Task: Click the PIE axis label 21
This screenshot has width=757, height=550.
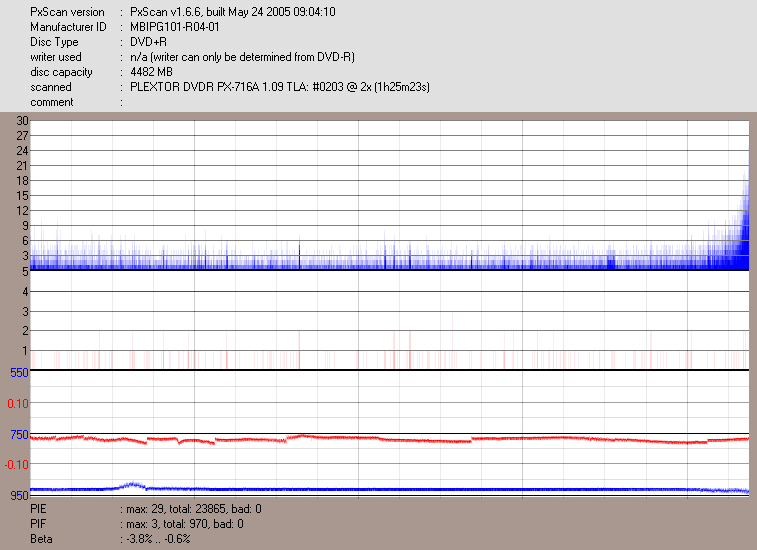Action: 22,166
